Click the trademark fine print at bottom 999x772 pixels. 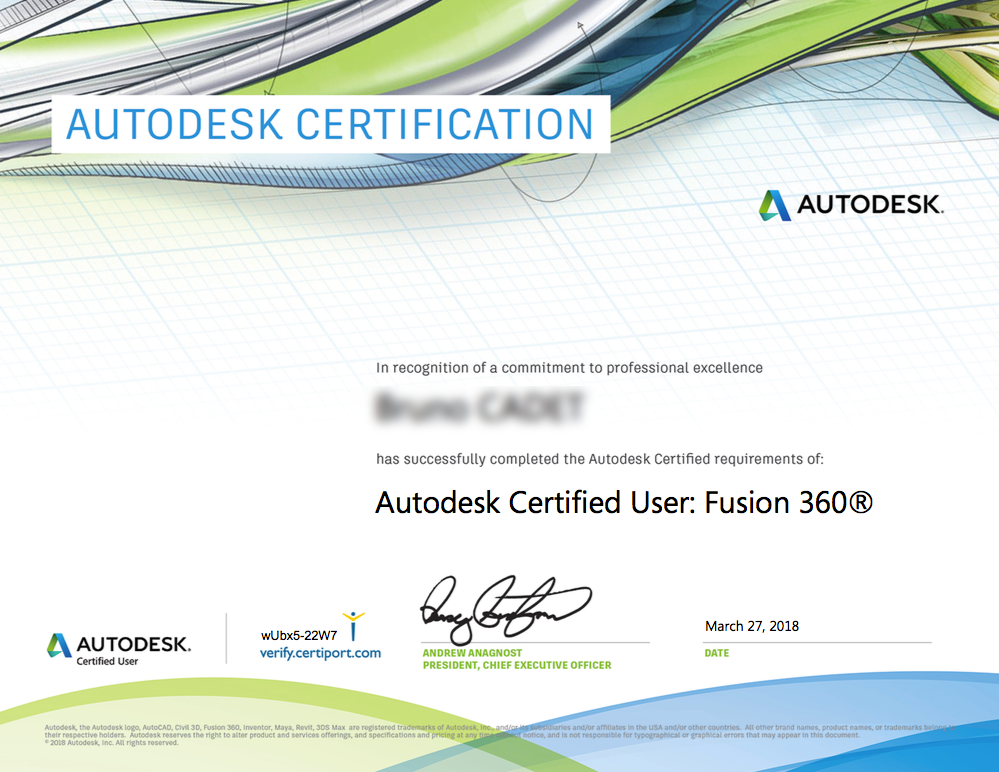(500, 734)
